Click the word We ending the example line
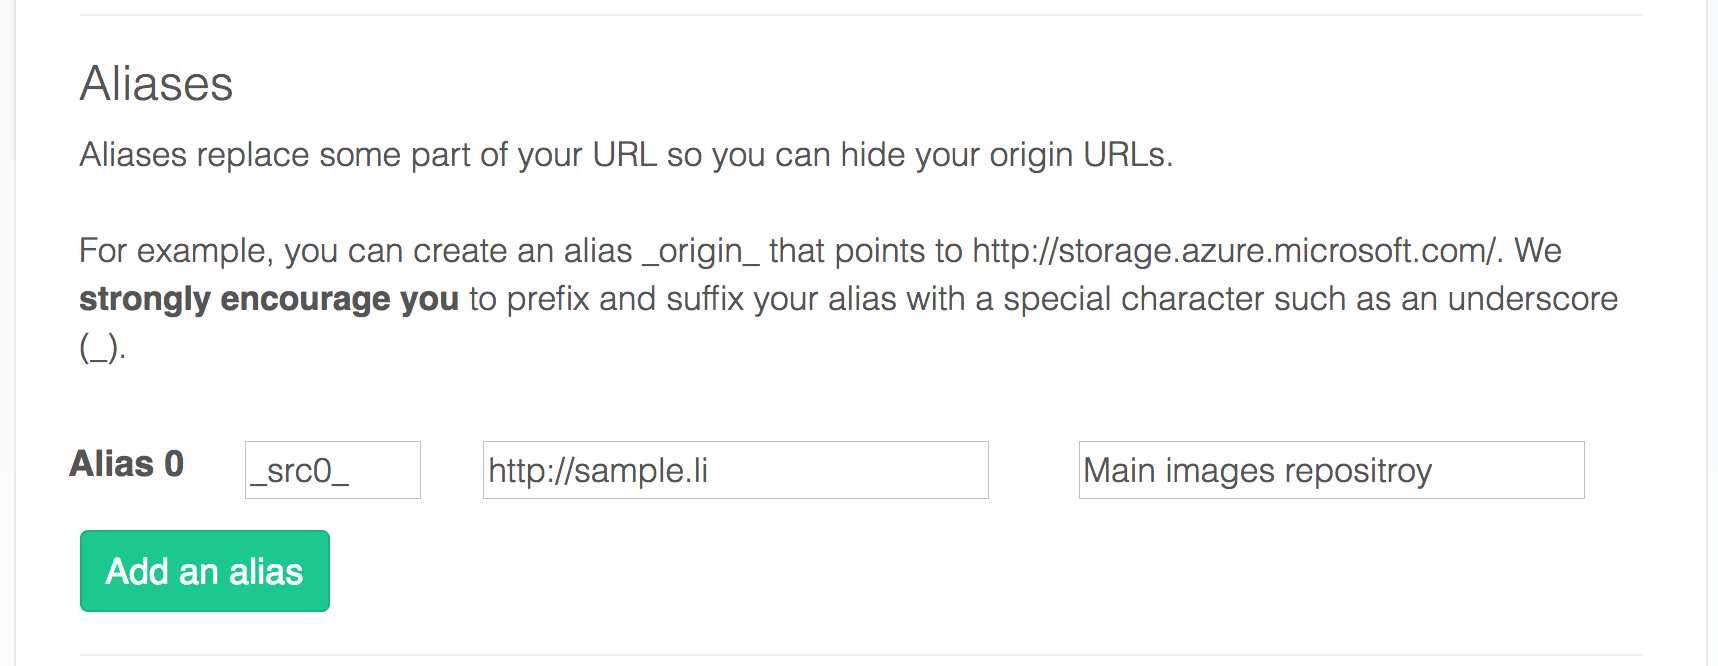 tap(1538, 251)
